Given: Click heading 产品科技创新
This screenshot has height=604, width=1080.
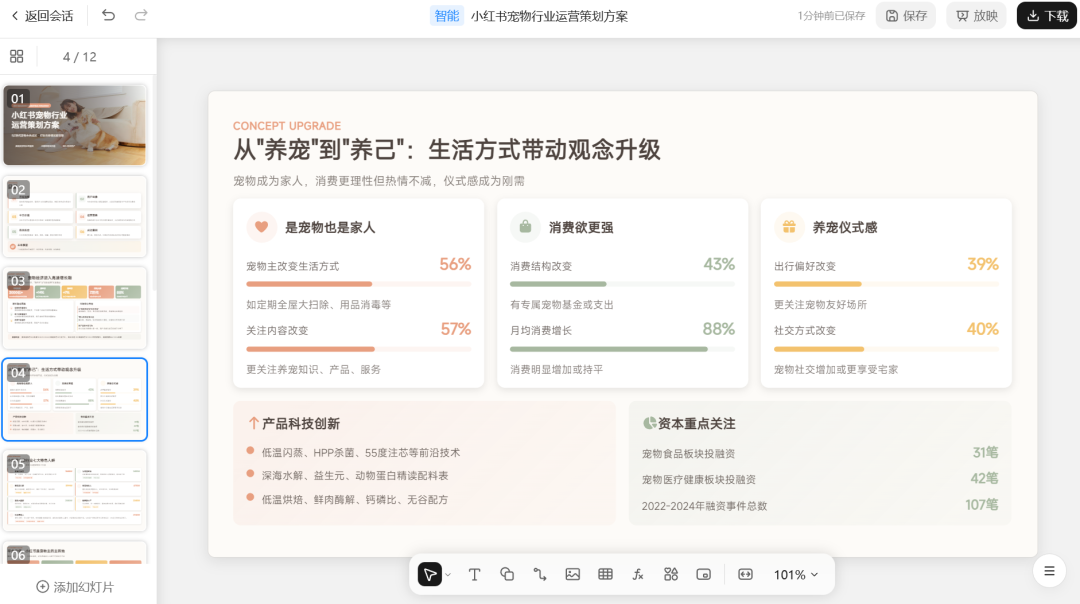Looking at the screenshot, I should pos(301,424).
